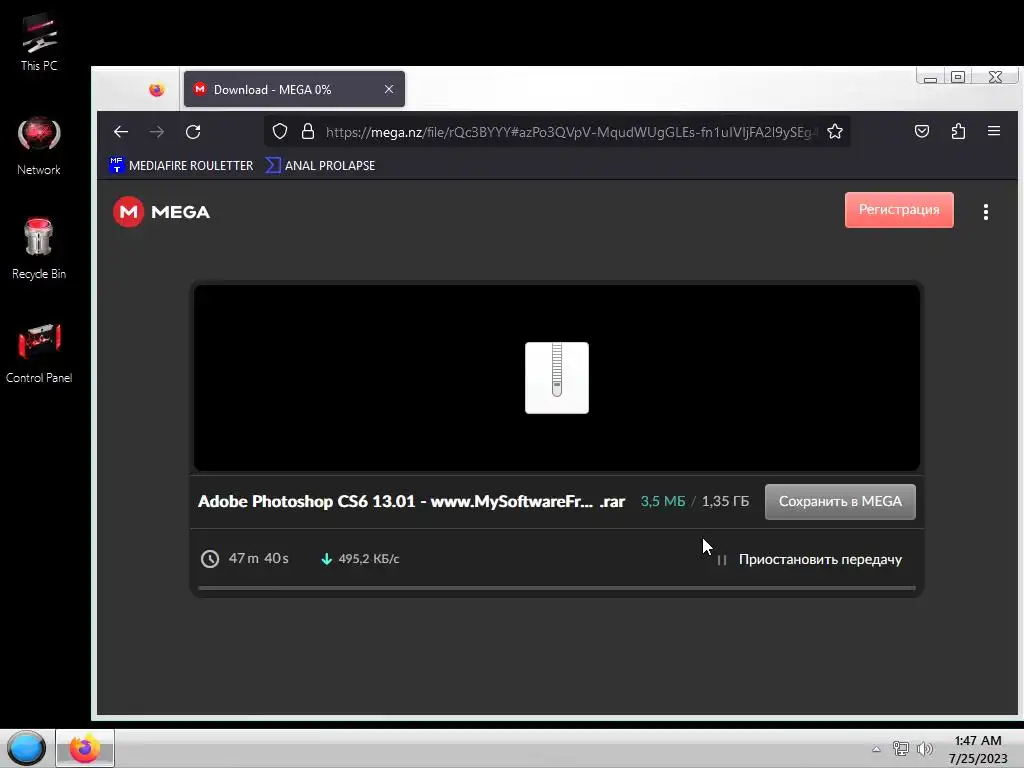Click the 1,35 ГБ total size
1024x768 pixels.
[726, 501]
